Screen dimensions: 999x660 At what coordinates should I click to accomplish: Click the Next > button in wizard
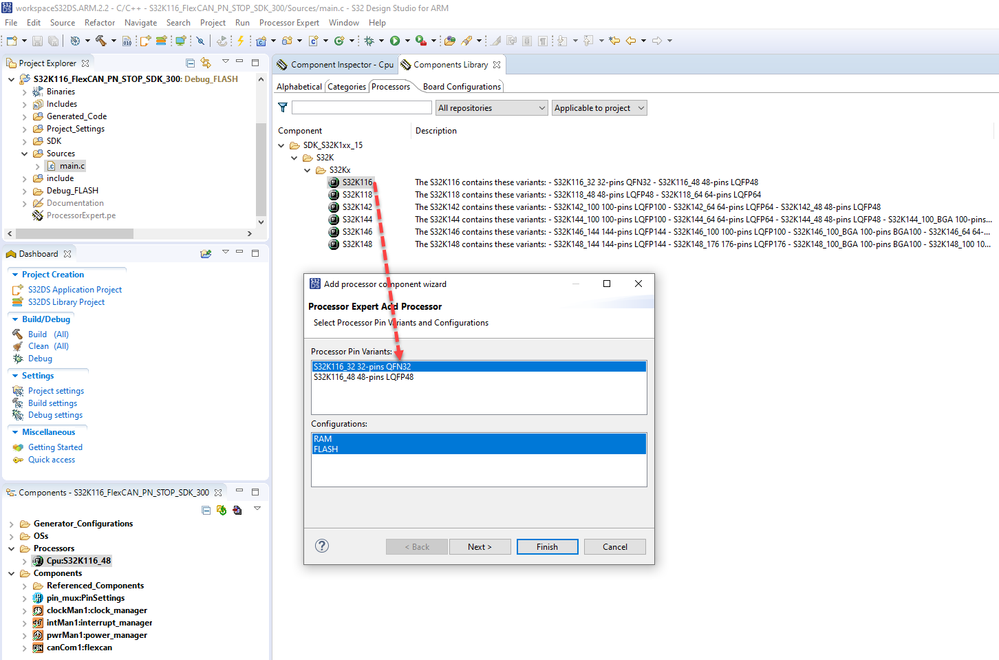click(x=480, y=547)
